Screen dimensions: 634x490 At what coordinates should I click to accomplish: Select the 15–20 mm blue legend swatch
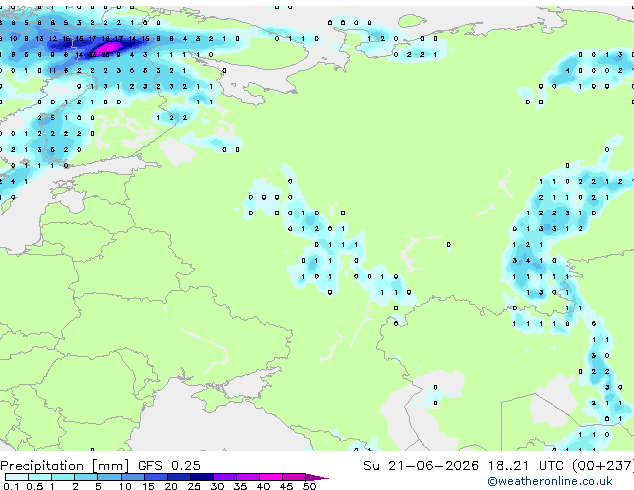point(156,477)
